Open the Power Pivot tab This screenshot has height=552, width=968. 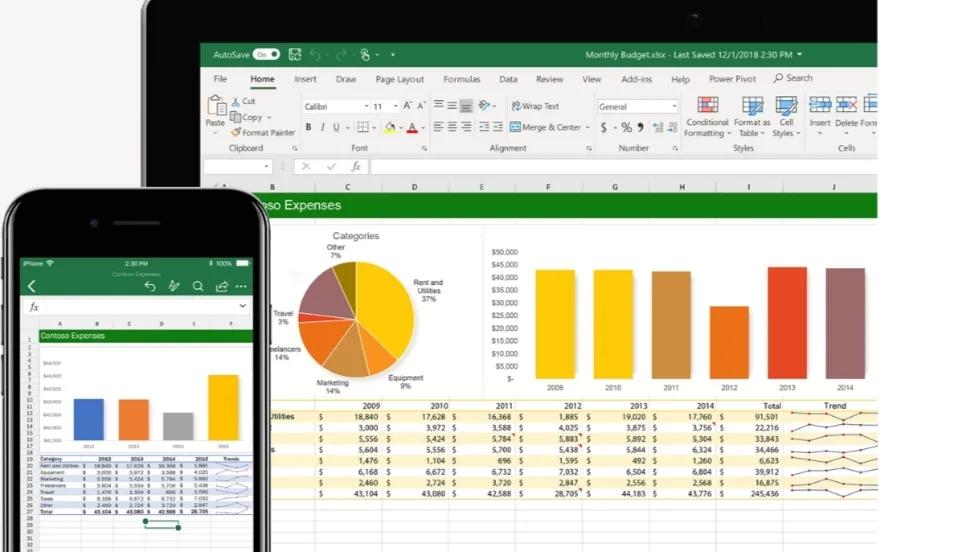pos(732,79)
